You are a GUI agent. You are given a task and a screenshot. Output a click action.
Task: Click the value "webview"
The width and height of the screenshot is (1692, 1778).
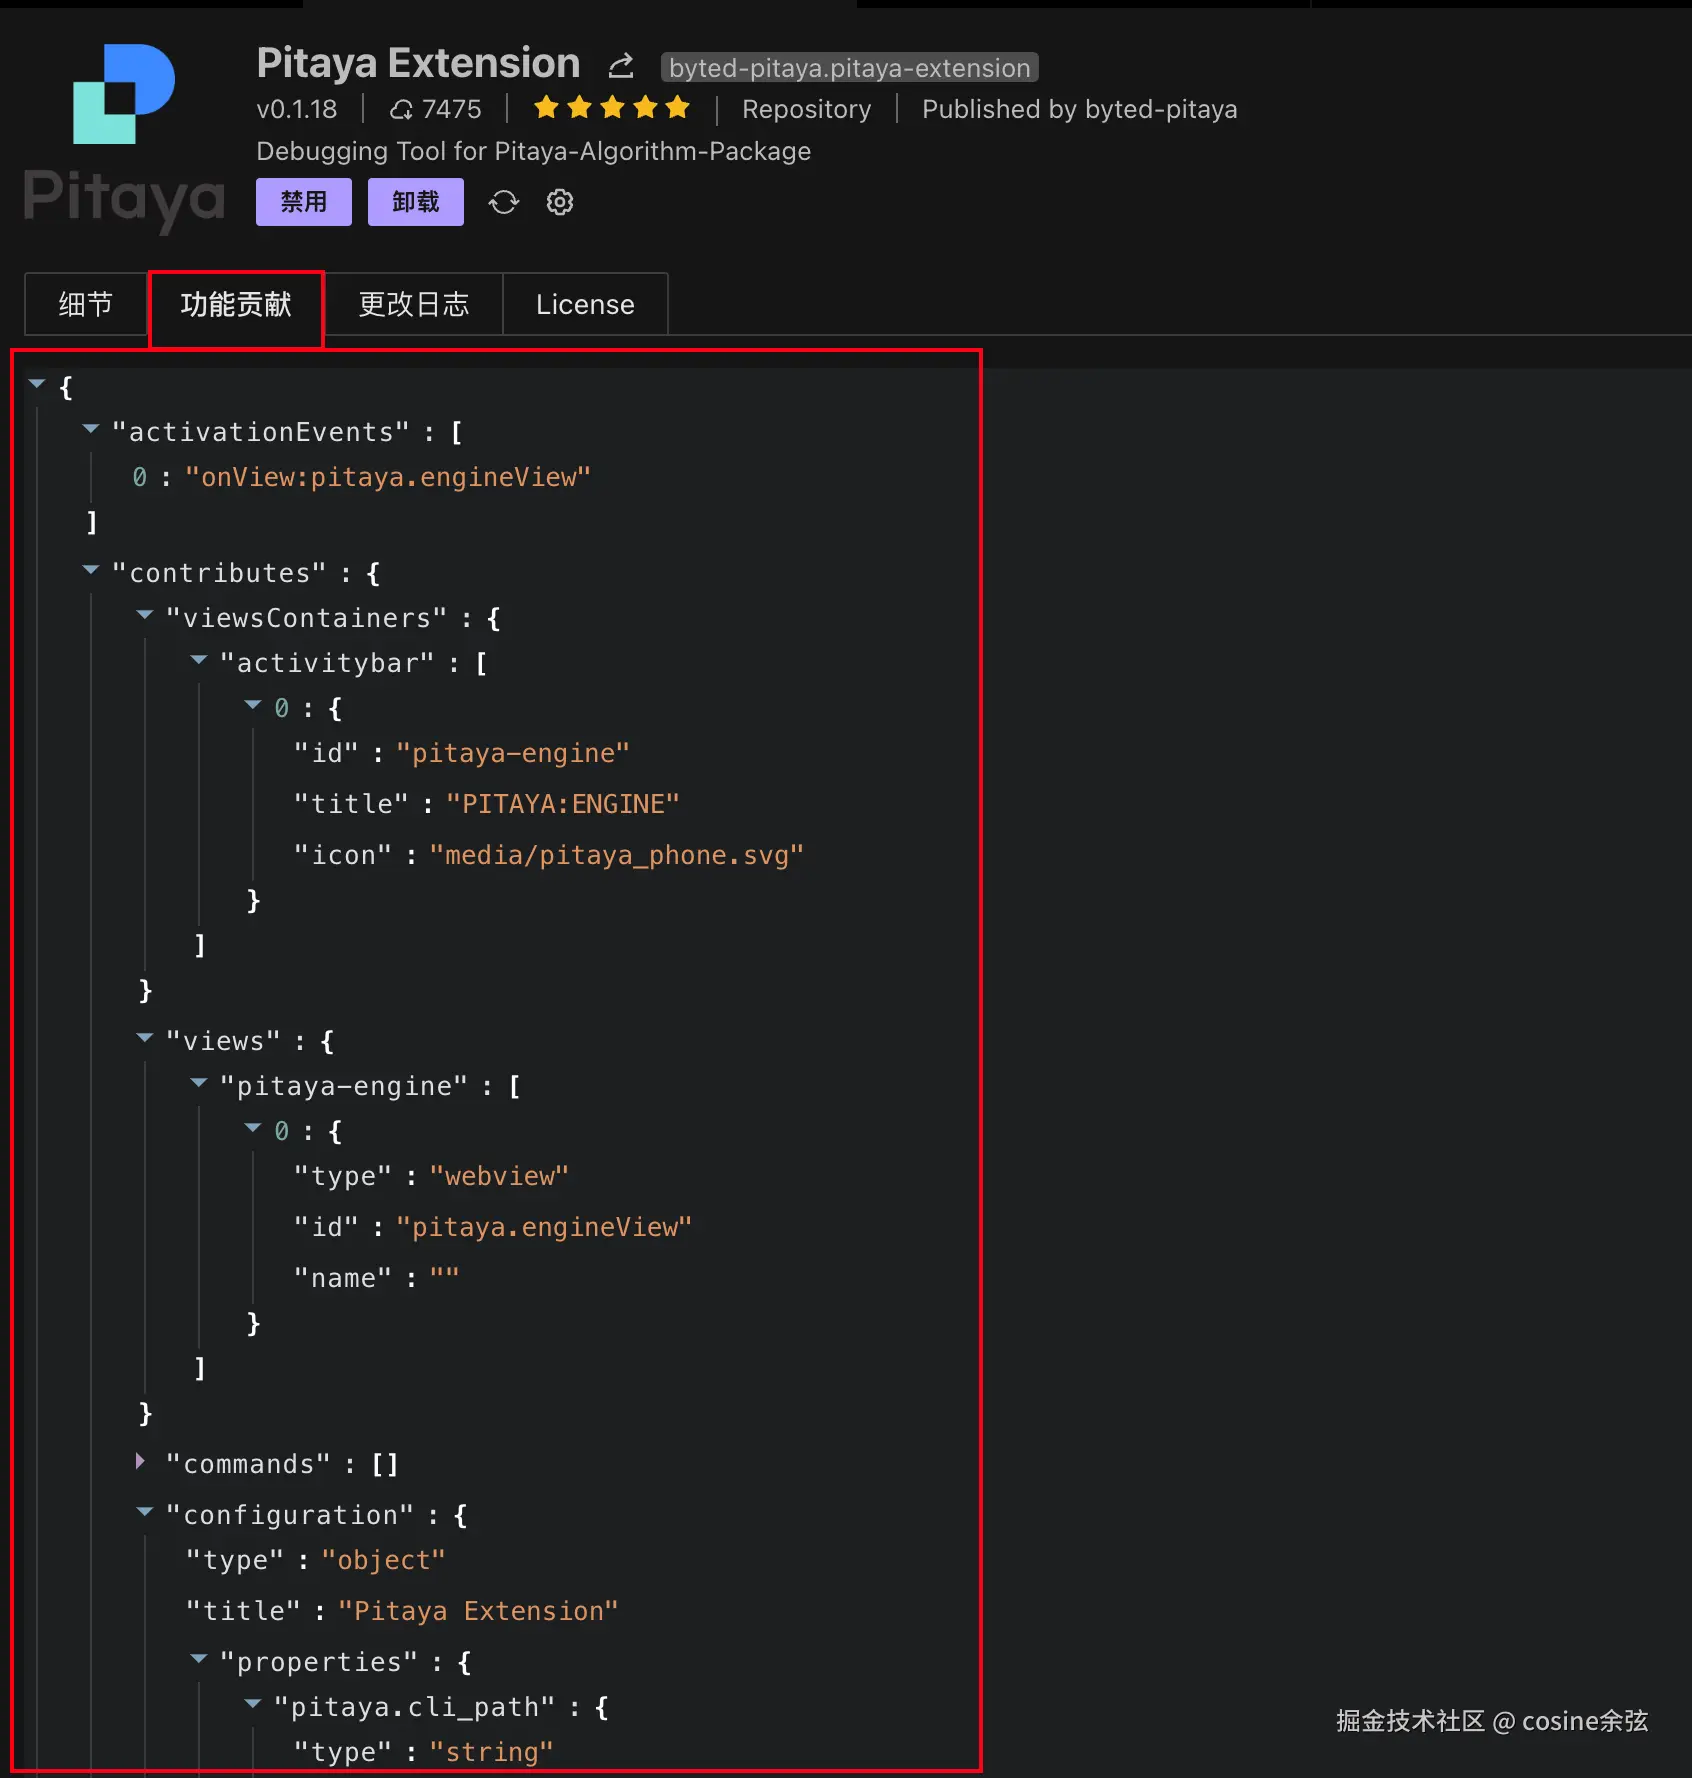tap(499, 1176)
